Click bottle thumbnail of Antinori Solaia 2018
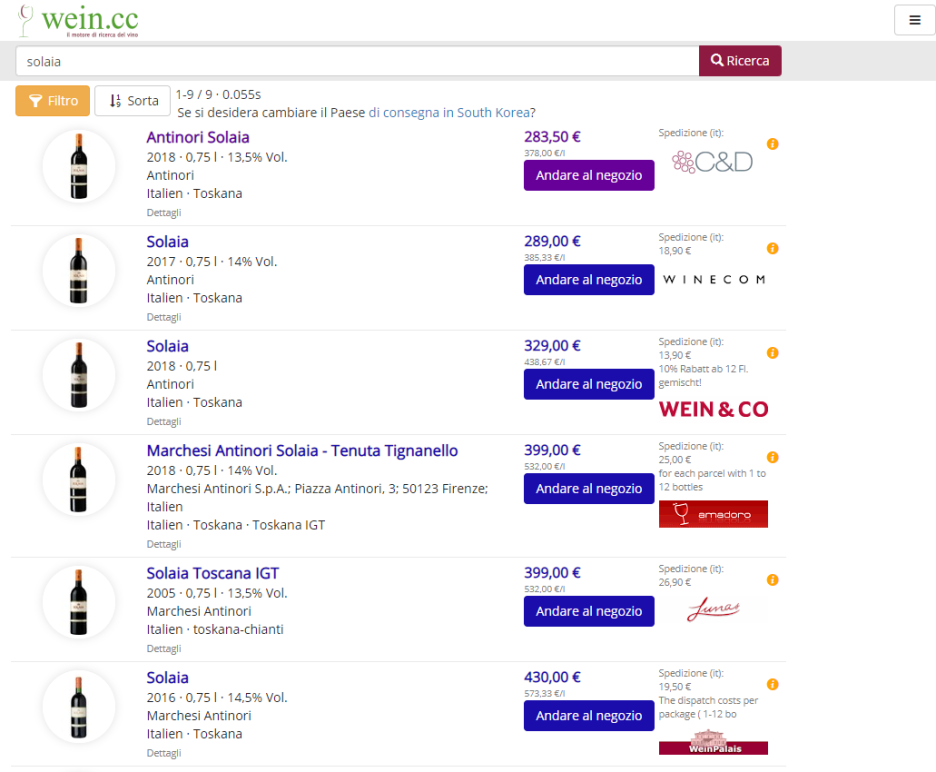Viewport: 936px width, 772px height. tap(79, 166)
